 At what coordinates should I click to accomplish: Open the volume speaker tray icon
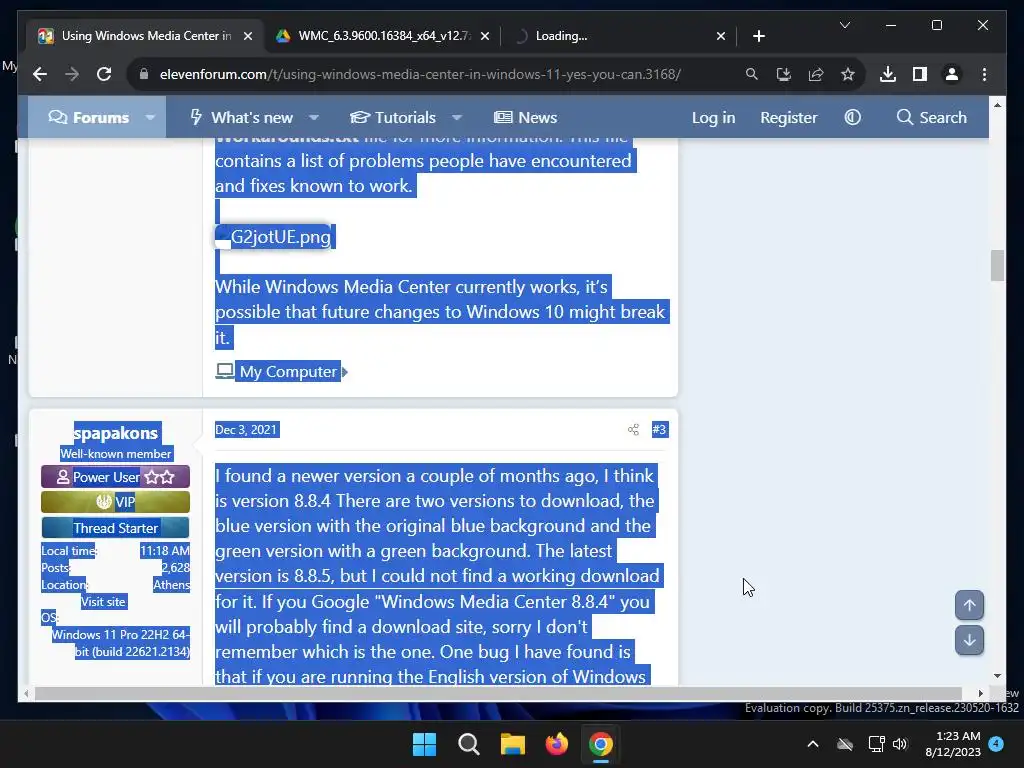click(x=900, y=744)
